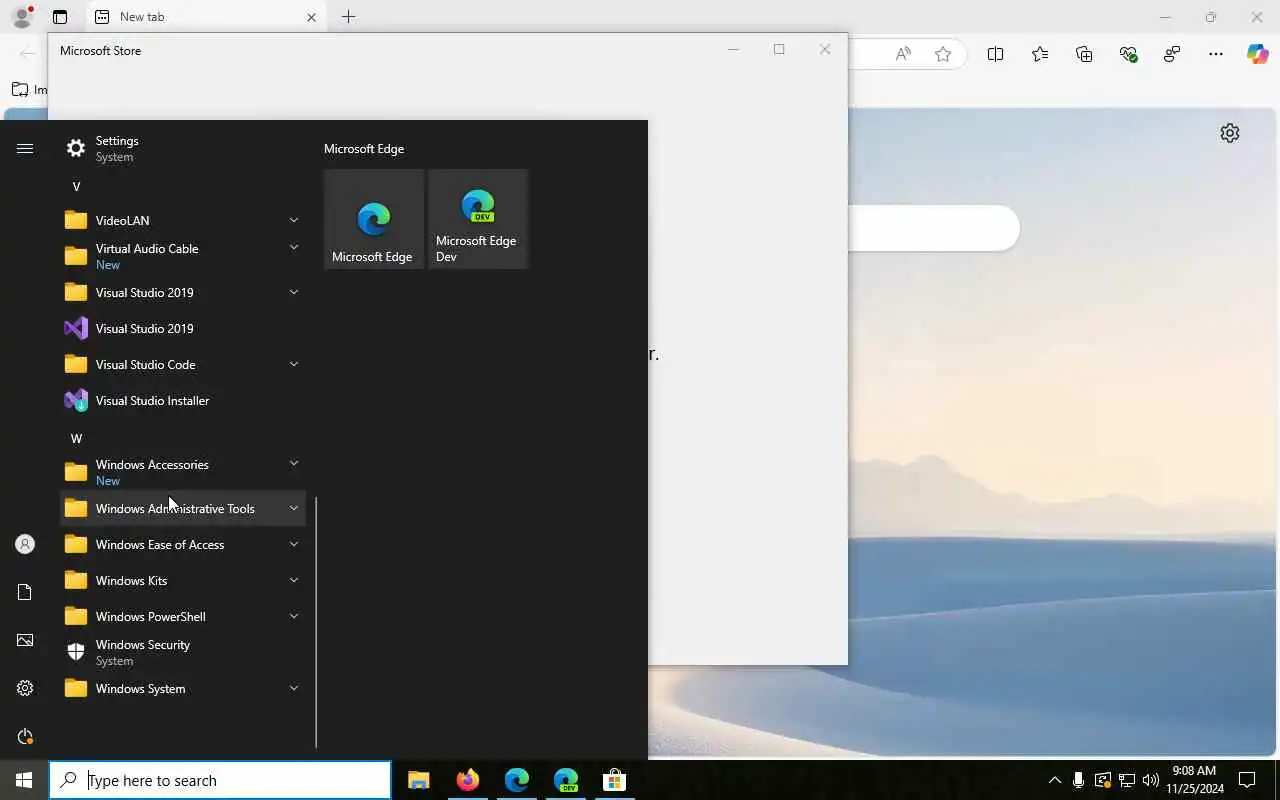The image size is (1280, 800).
Task: Click the microphone tray icon
Action: [1078, 780]
